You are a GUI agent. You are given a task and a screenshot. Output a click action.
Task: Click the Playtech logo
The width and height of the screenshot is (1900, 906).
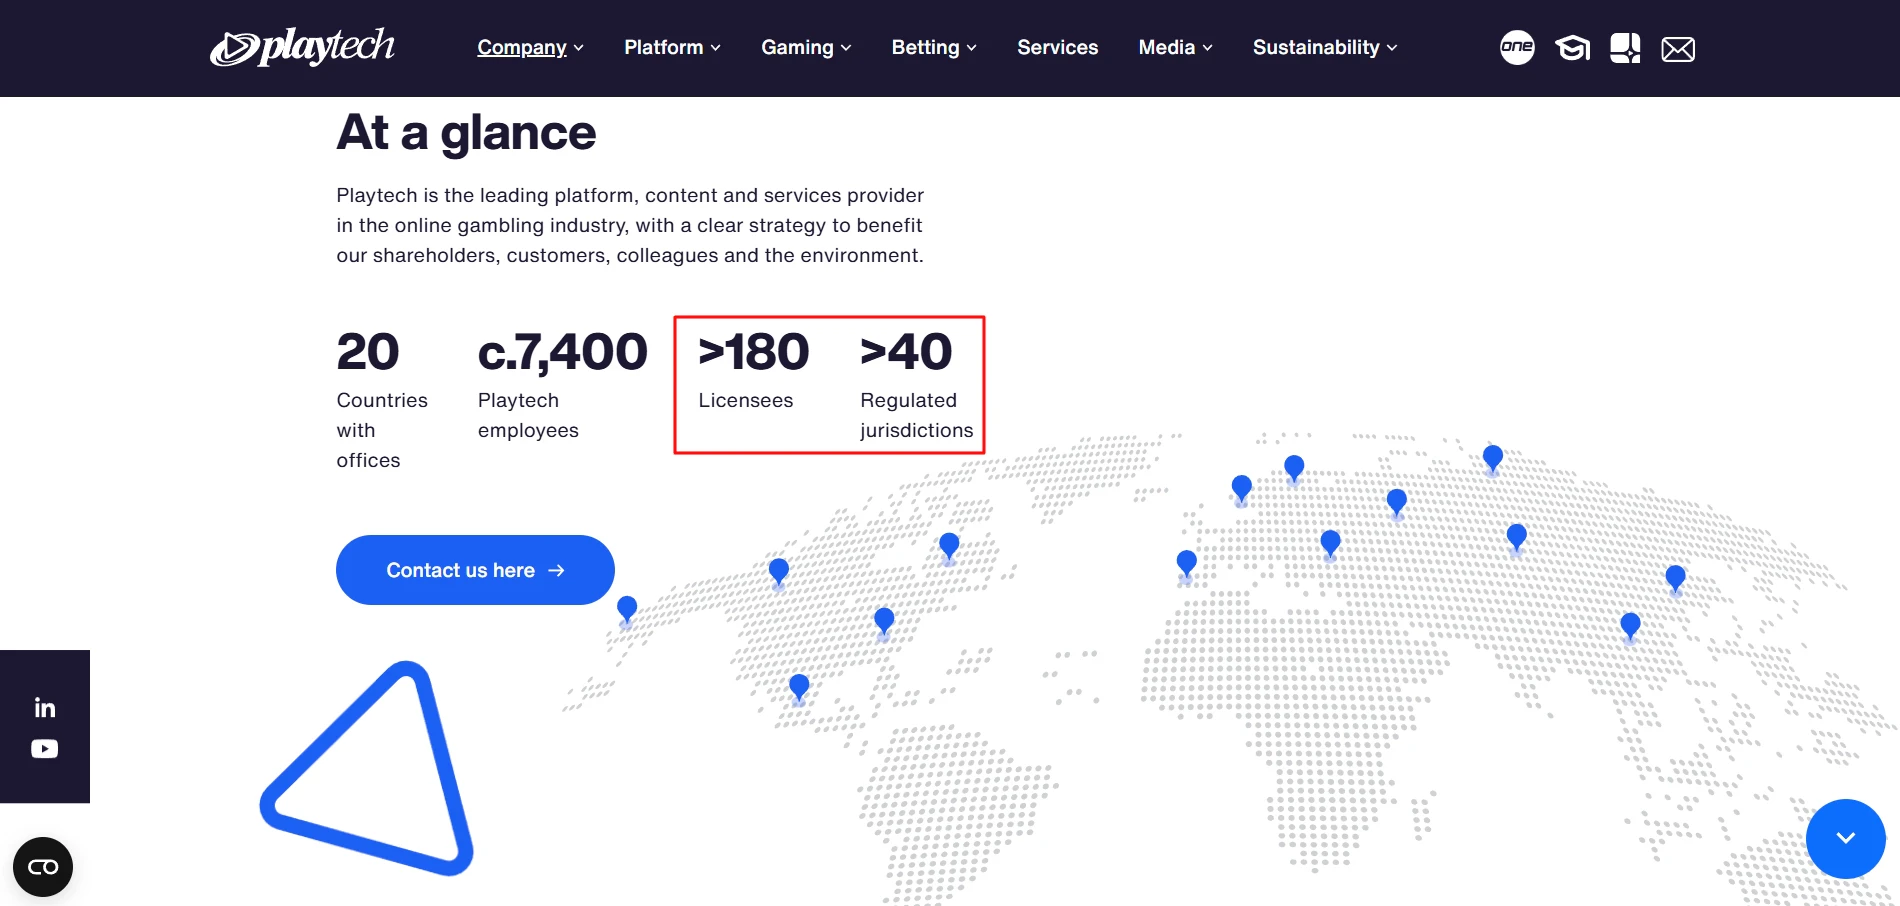tap(302, 47)
